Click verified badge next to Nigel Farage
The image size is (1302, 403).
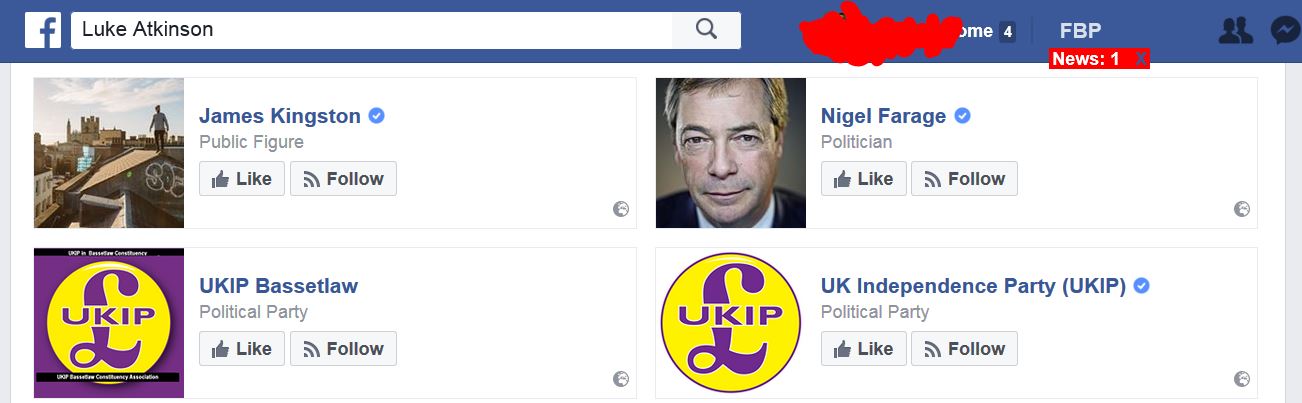click(962, 116)
